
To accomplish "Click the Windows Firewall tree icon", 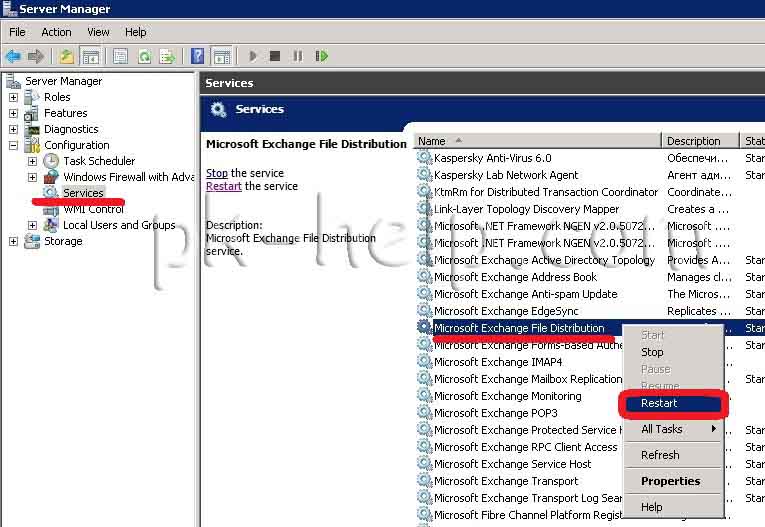I will coord(51,177).
